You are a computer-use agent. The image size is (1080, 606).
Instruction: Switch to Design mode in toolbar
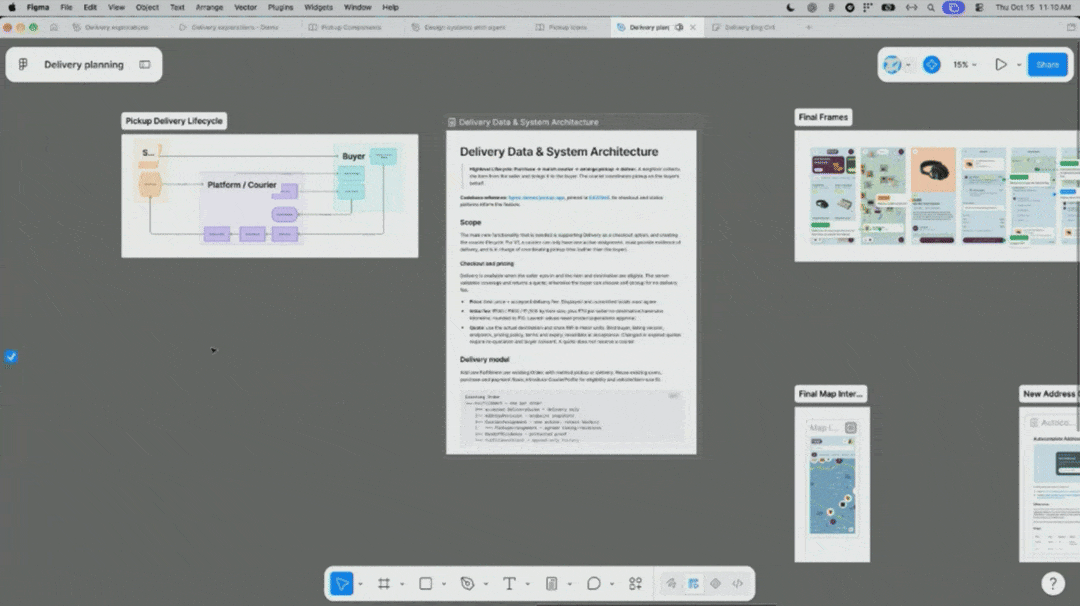(694, 584)
